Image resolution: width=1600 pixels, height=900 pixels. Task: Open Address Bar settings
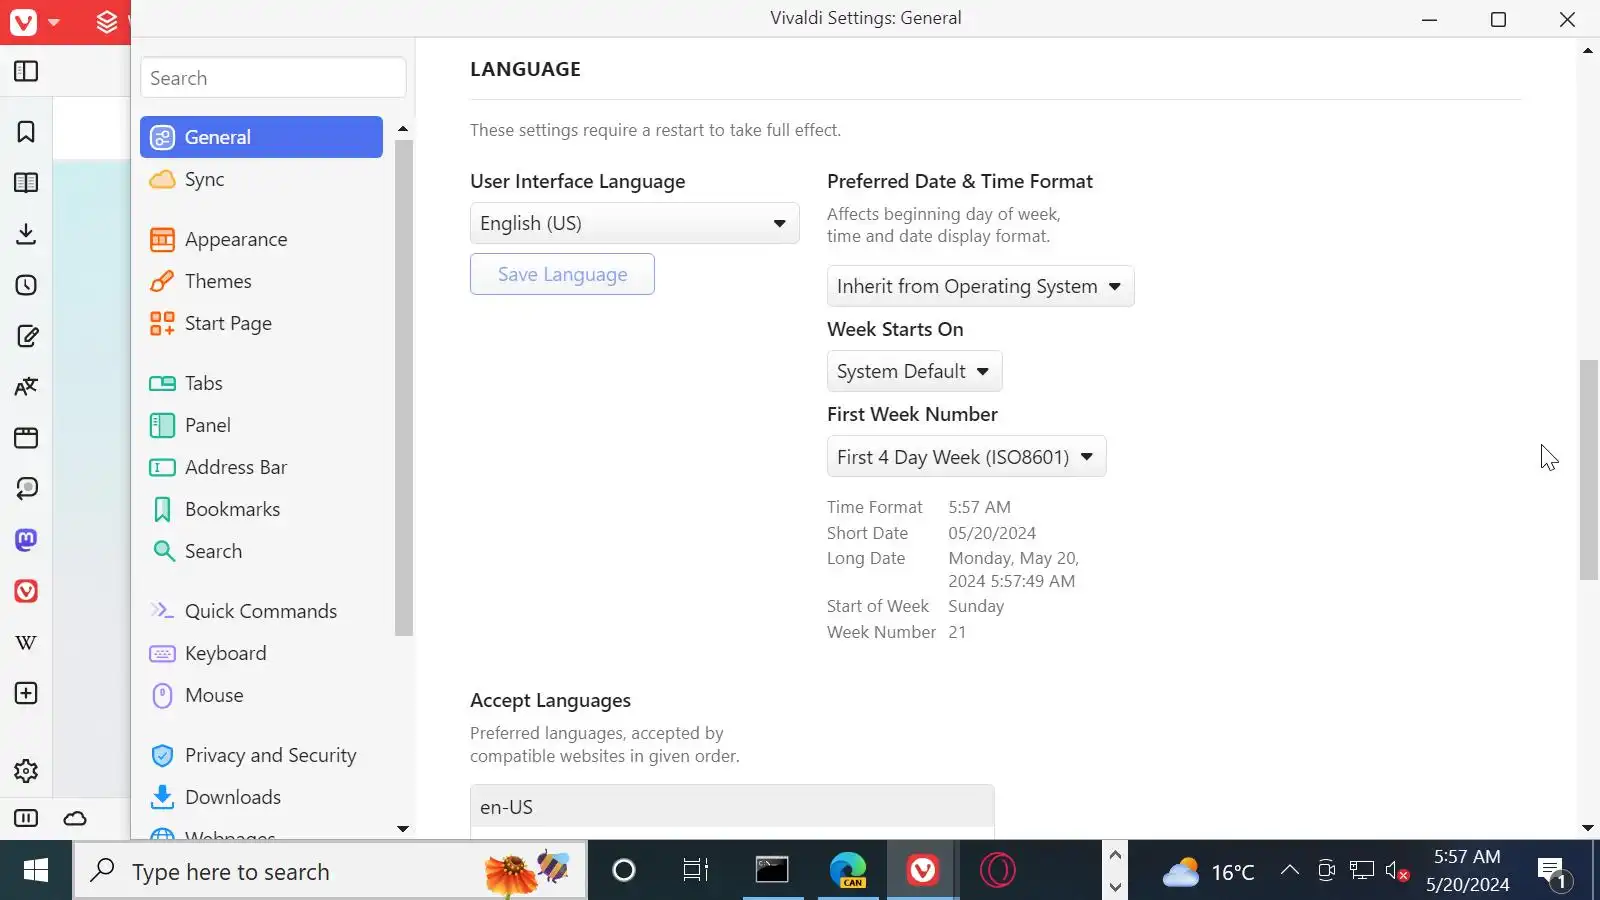click(x=261, y=467)
